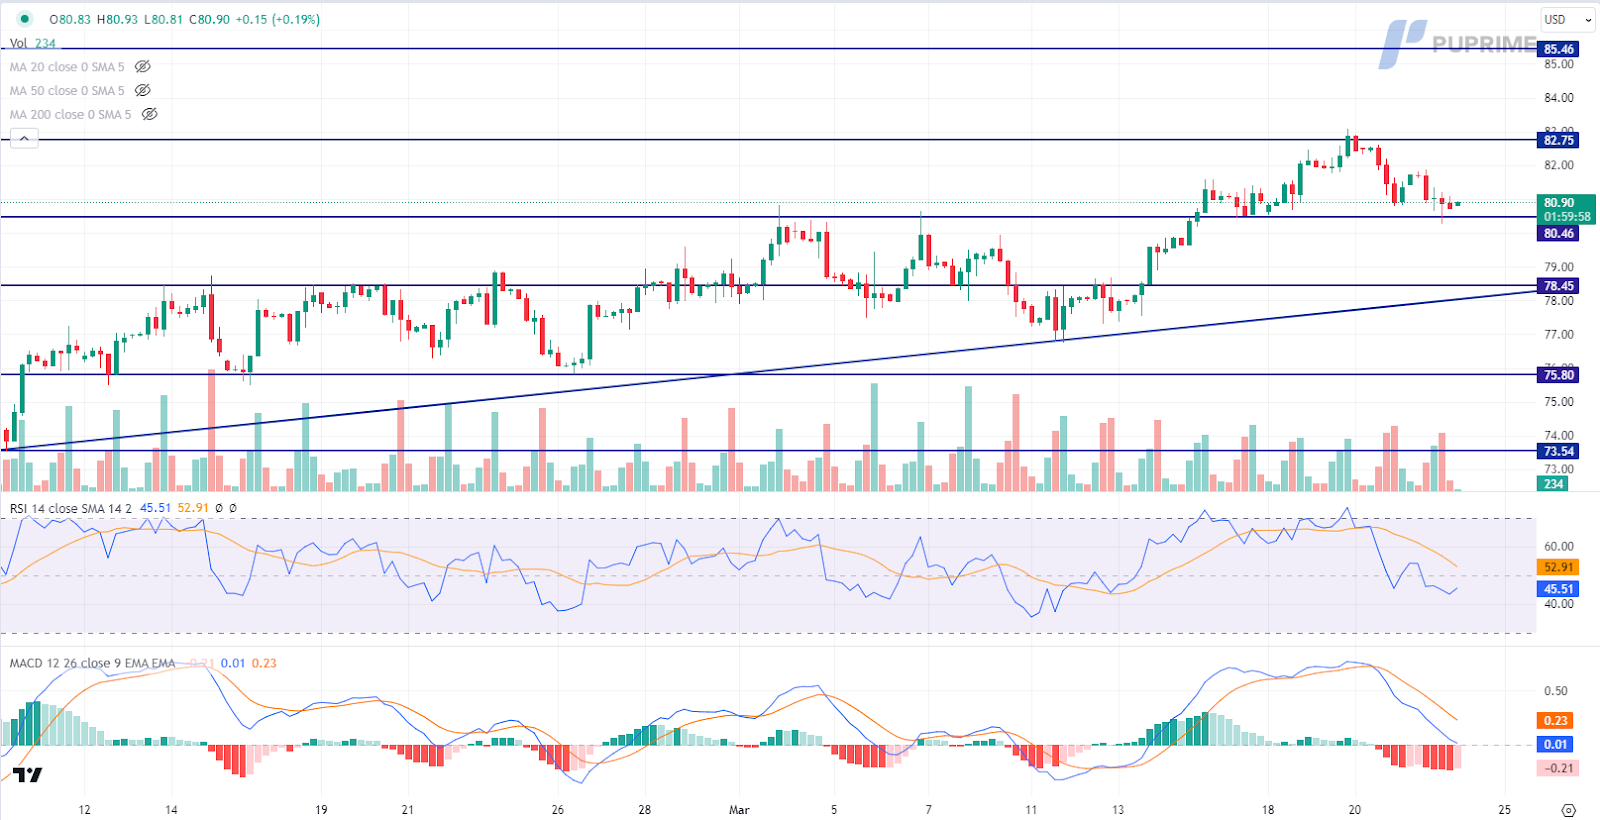Open chart settings gear on the time axis

point(1568,810)
